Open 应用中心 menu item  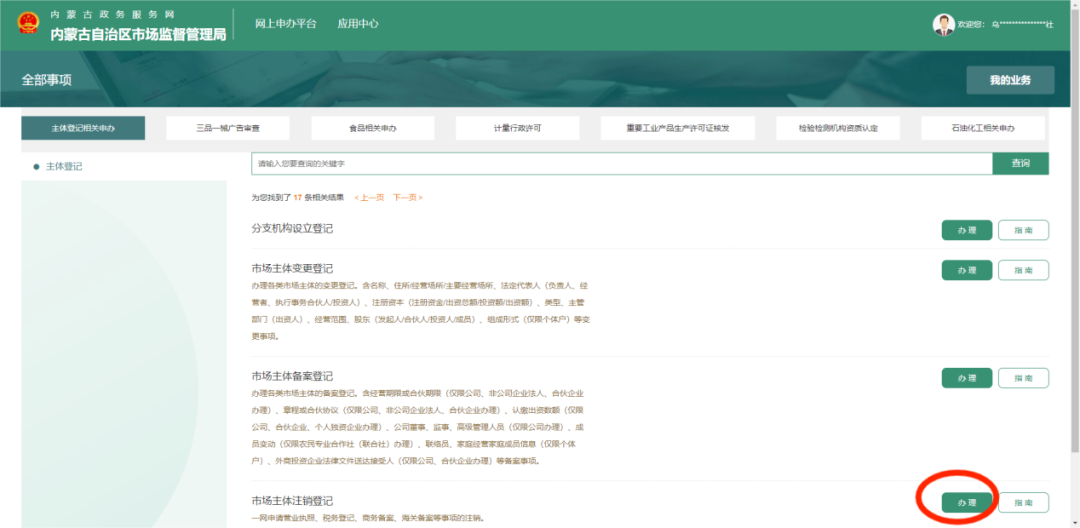357,23
